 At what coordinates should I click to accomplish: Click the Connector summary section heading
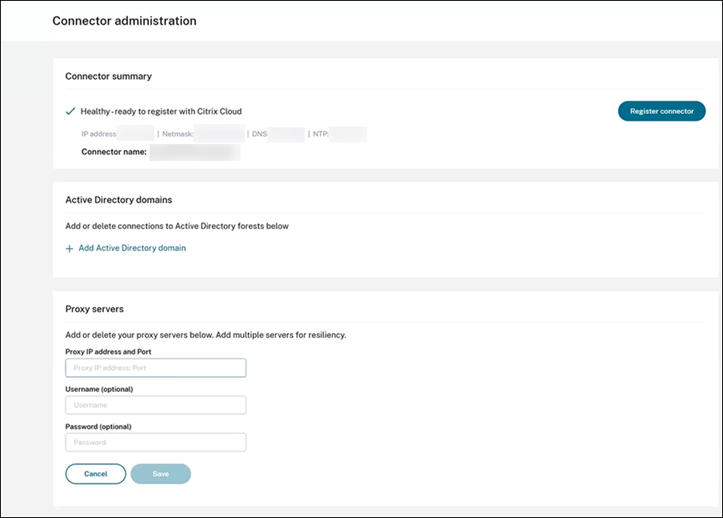tap(108, 76)
